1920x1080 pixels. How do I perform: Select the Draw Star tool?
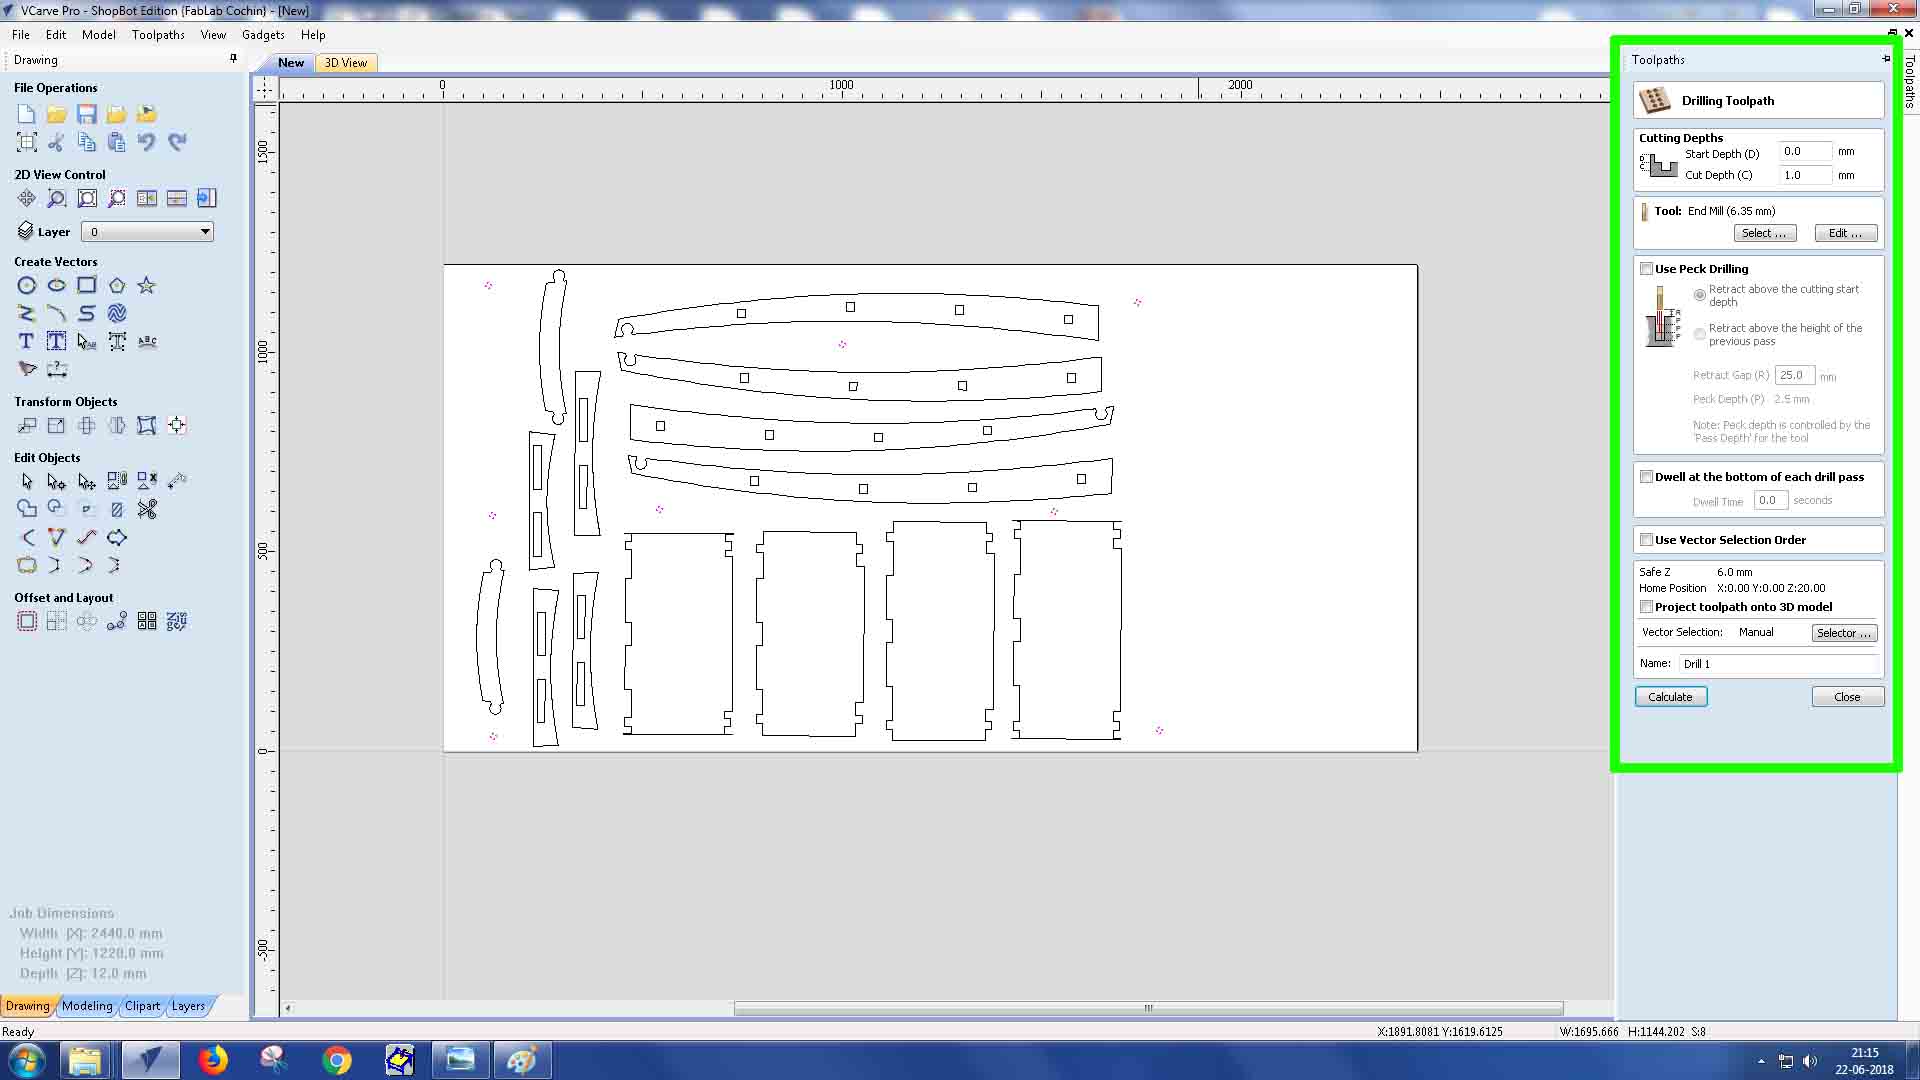(147, 286)
